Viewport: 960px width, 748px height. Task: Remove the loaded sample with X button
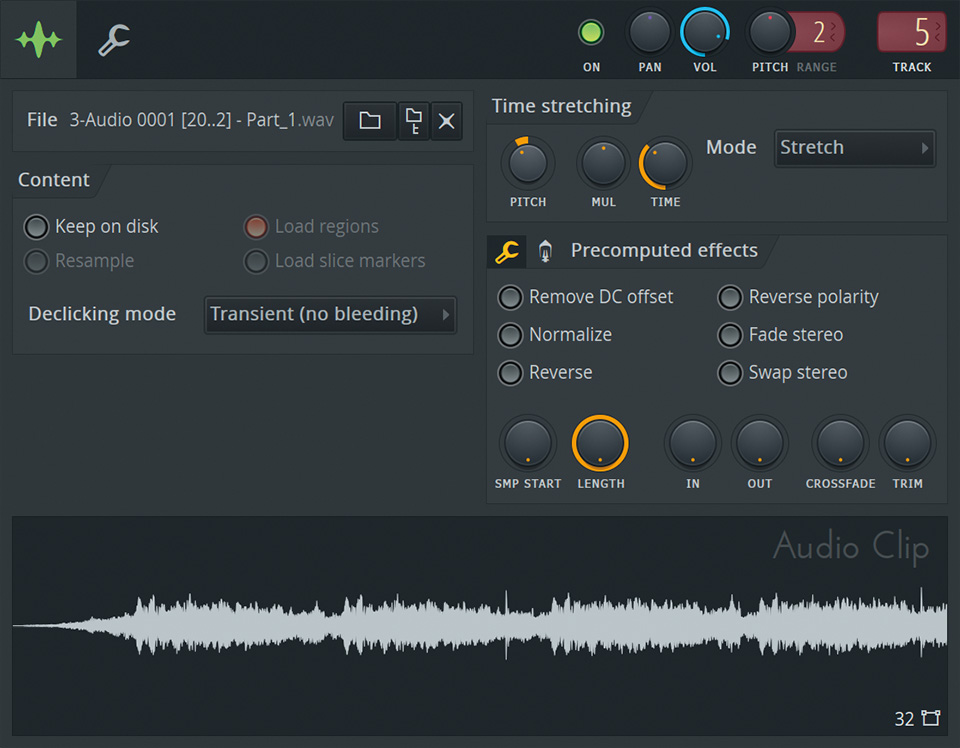(x=446, y=121)
